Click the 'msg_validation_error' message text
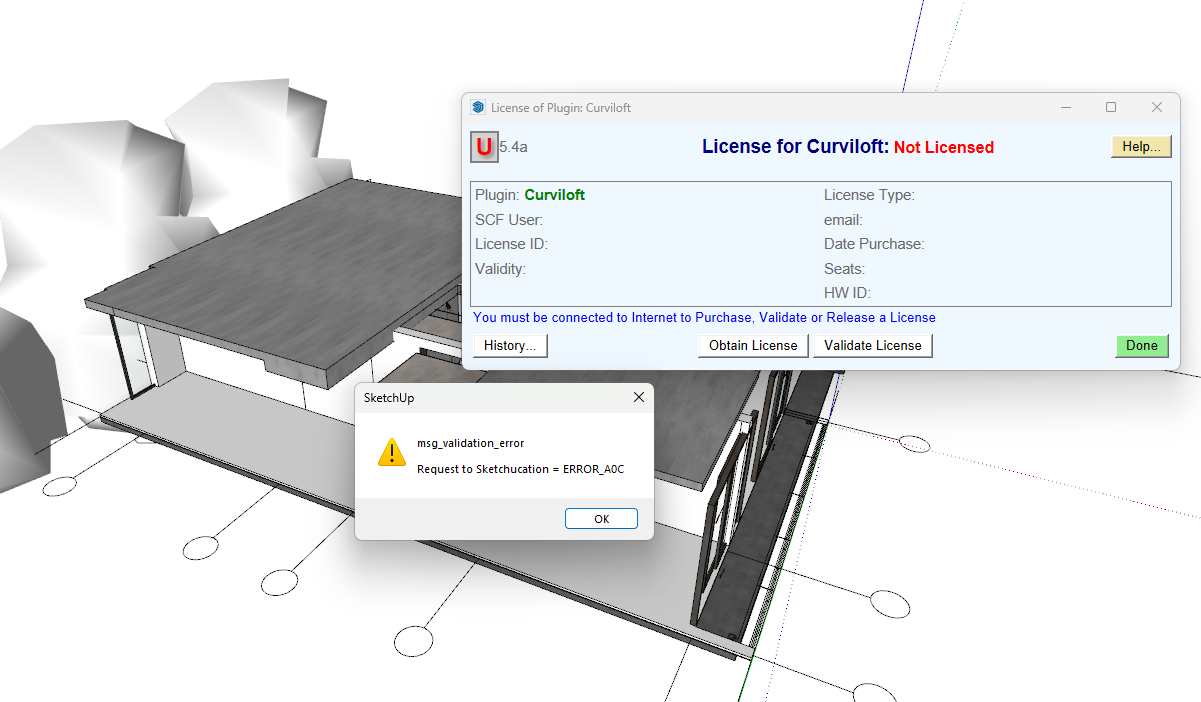Screen dimensions: 1201x702 coord(470,443)
